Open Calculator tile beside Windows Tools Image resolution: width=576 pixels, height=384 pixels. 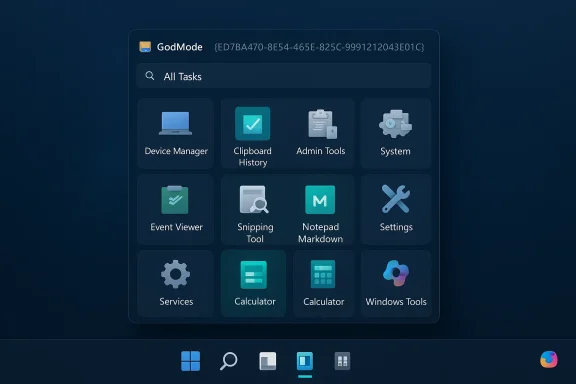coord(323,283)
